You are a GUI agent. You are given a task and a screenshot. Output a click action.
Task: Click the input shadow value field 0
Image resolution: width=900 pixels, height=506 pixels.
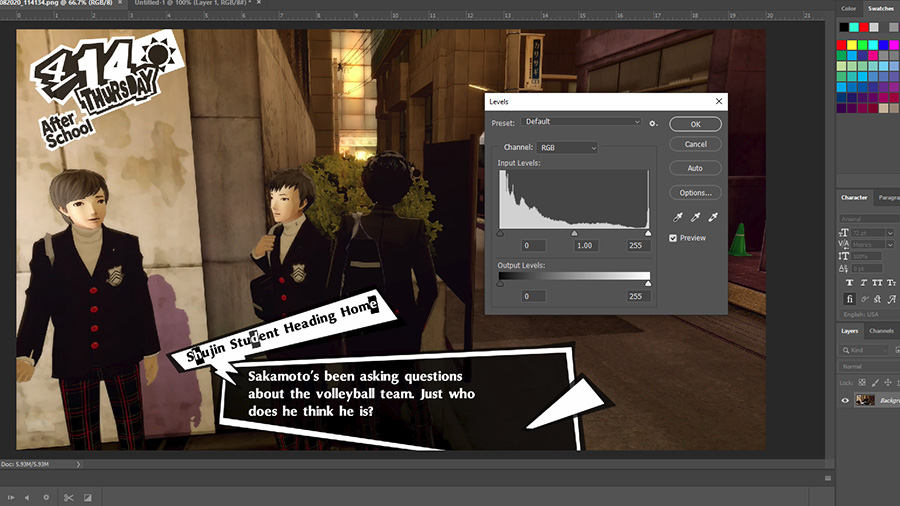(x=533, y=246)
